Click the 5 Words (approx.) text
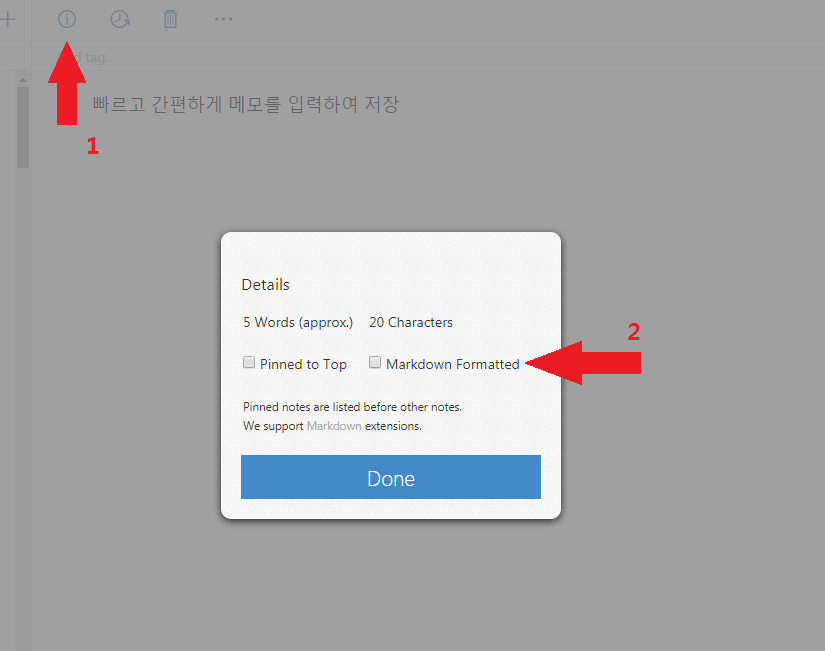 pyautogui.click(x=298, y=322)
